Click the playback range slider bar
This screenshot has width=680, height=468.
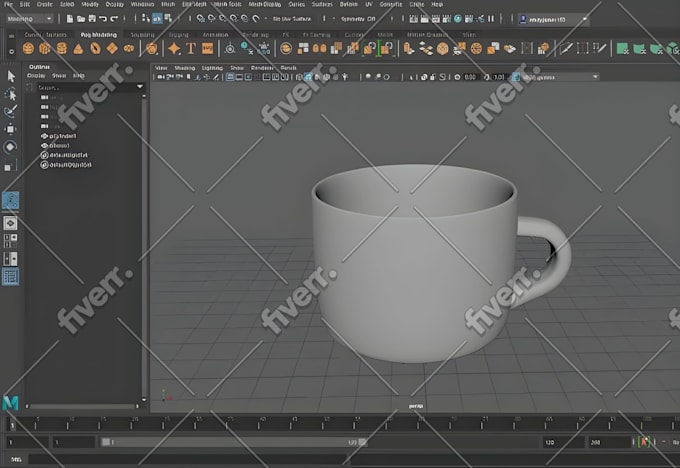234,442
